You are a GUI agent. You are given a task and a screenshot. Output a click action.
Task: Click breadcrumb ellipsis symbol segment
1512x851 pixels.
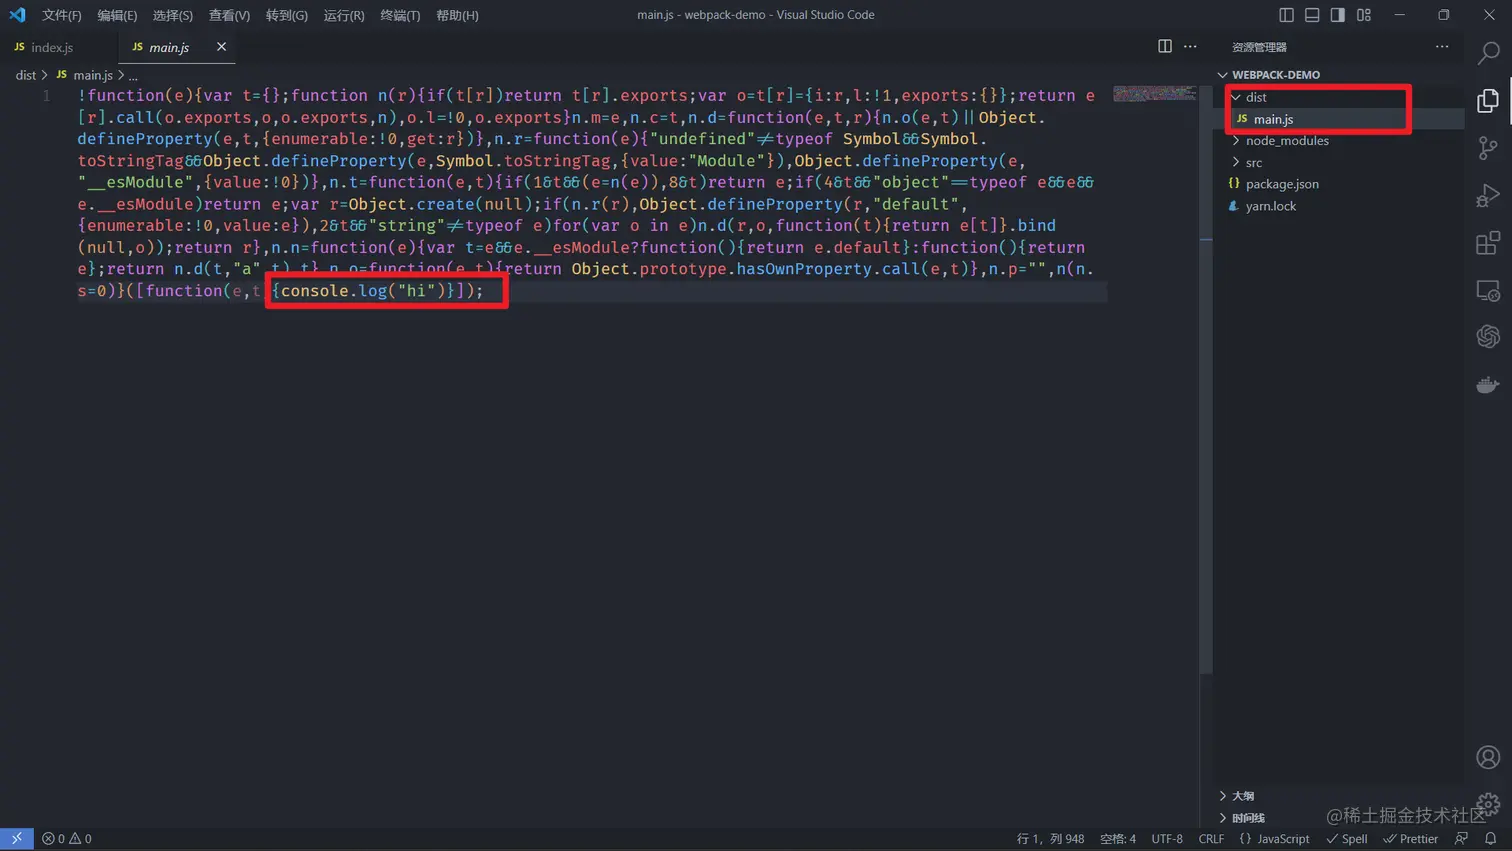133,75
